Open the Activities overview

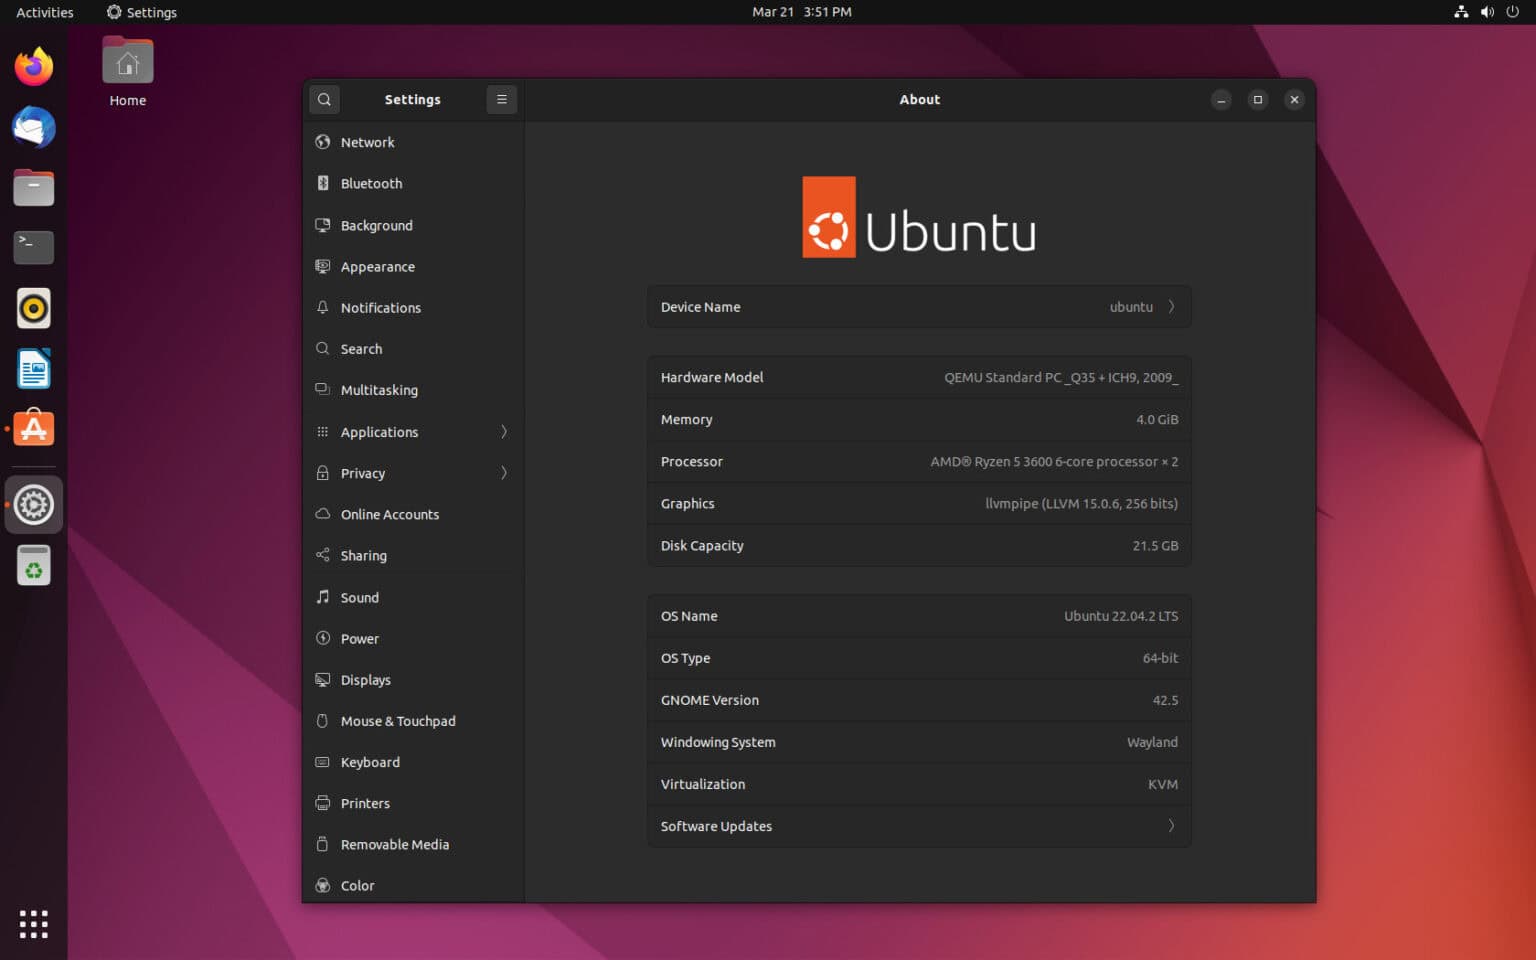[x=43, y=12]
